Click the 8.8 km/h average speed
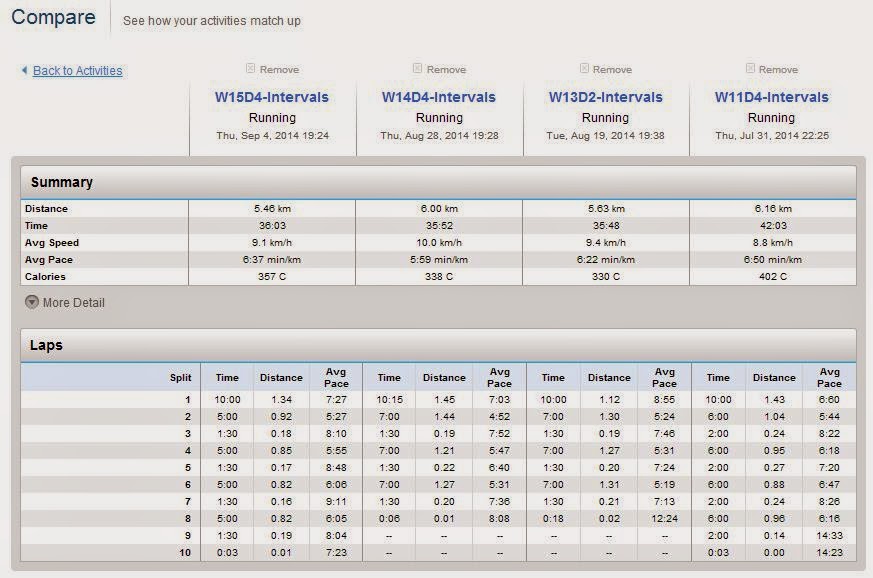Viewport: 873px width, 578px height. pyautogui.click(x=773, y=243)
